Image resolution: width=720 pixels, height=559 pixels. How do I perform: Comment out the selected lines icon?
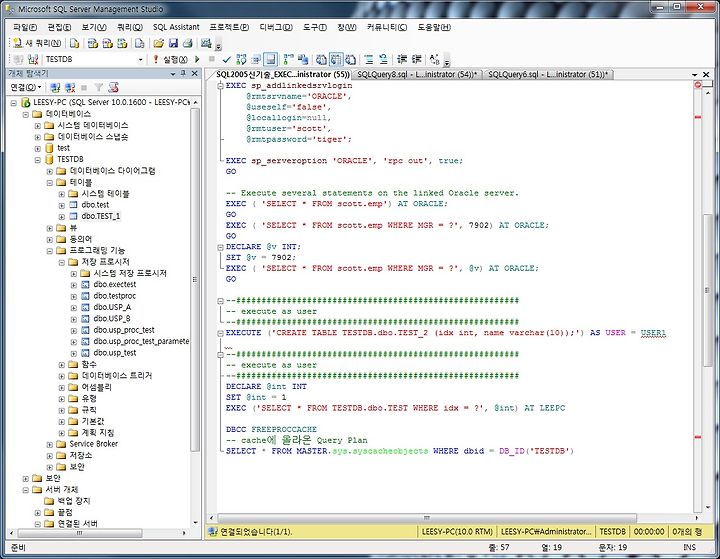(369, 59)
